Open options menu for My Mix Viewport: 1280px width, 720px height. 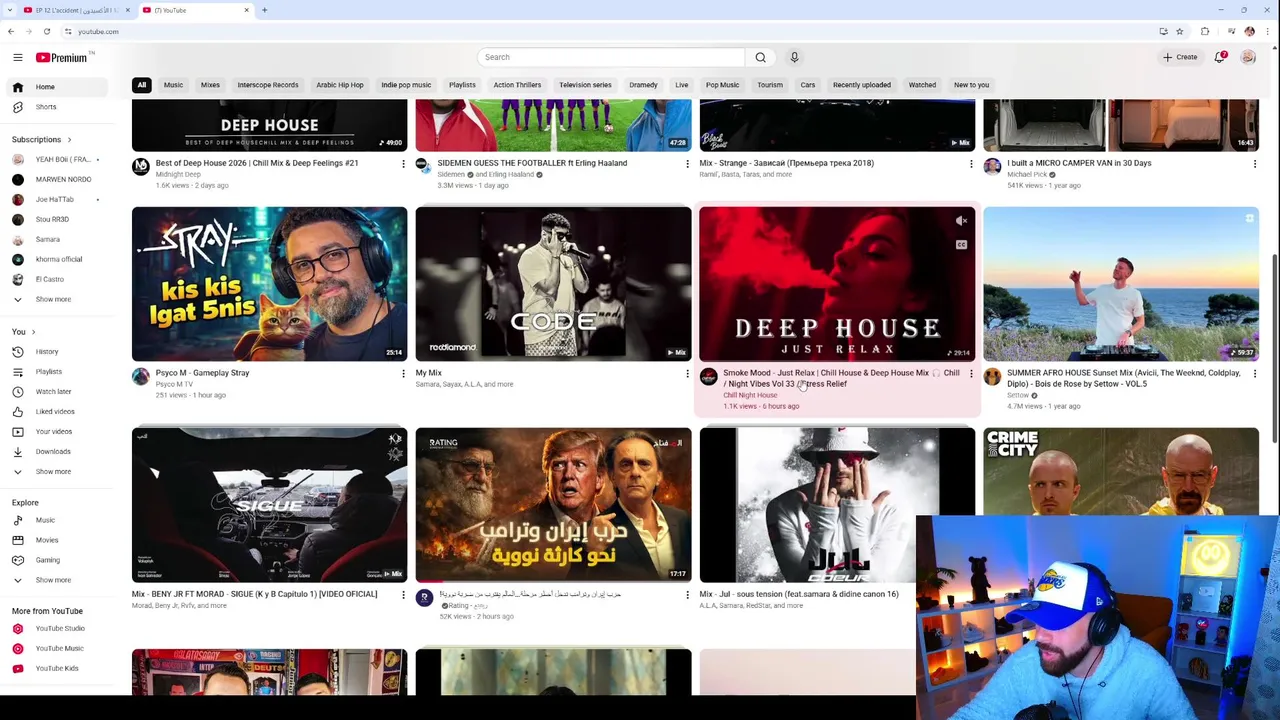point(687,374)
